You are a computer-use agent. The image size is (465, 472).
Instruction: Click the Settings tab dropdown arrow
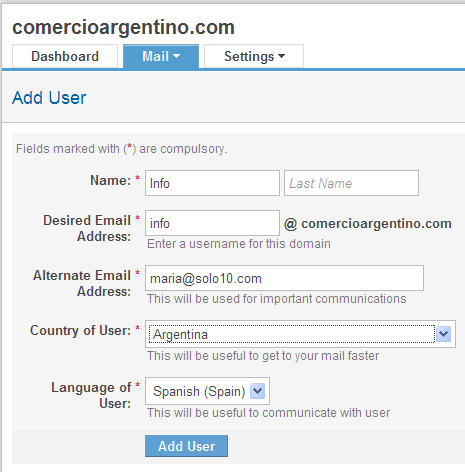point(282,56)
